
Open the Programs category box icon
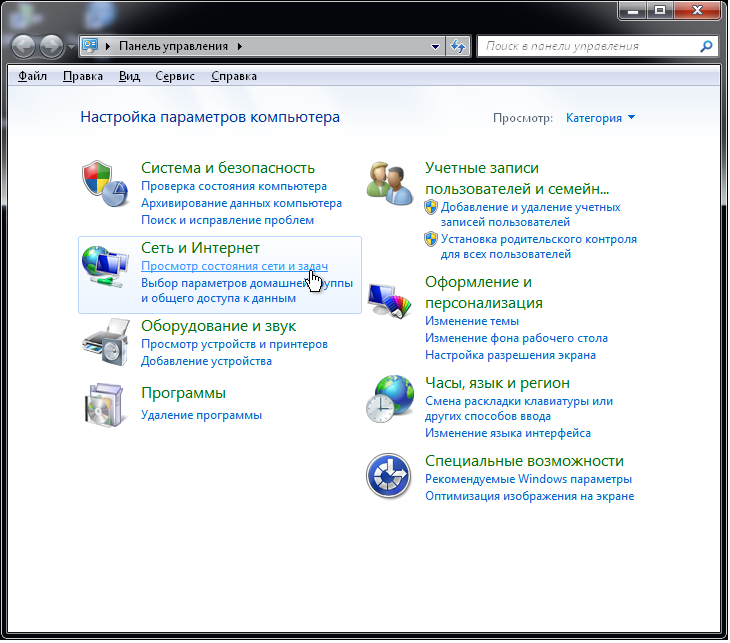(x=104, y=404)
